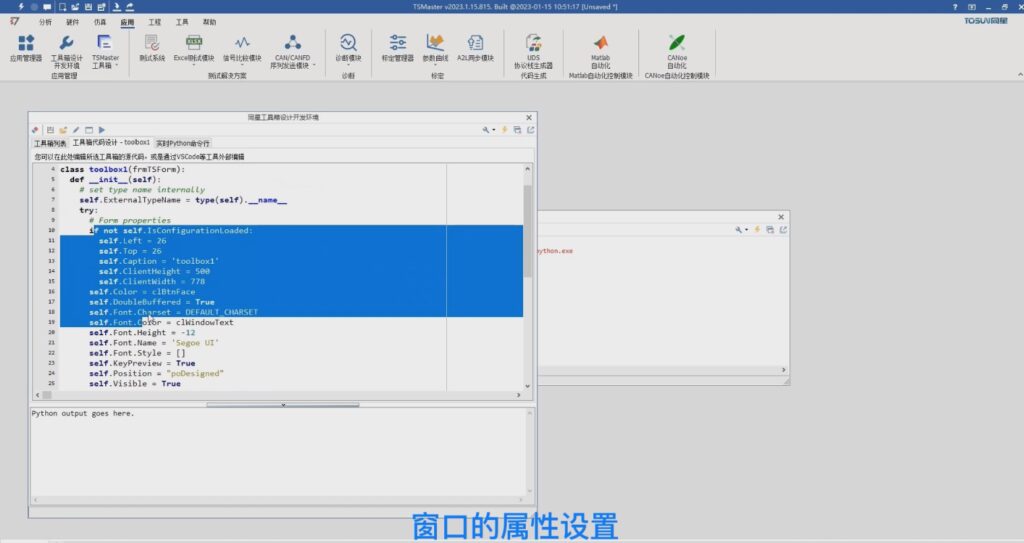Open the 标定管理器 calibration manager
This screenshot has height=543, width=1024.
click(397, 47)
